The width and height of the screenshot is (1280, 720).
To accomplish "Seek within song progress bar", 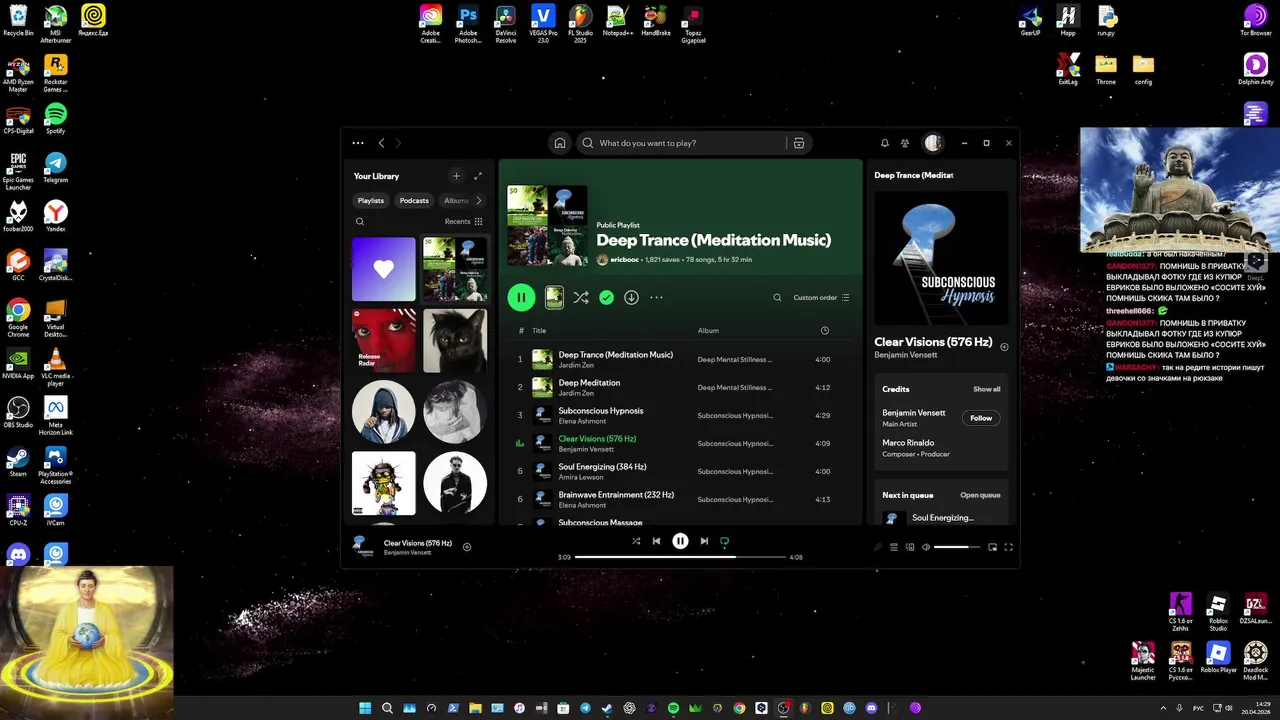I will [680, 557].
